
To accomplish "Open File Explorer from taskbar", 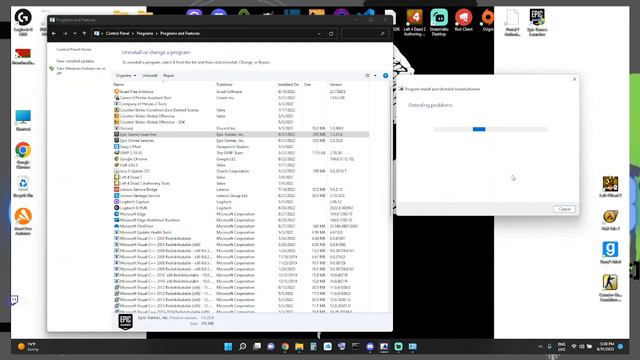I will pyautogui.click(x=299, y=347).
